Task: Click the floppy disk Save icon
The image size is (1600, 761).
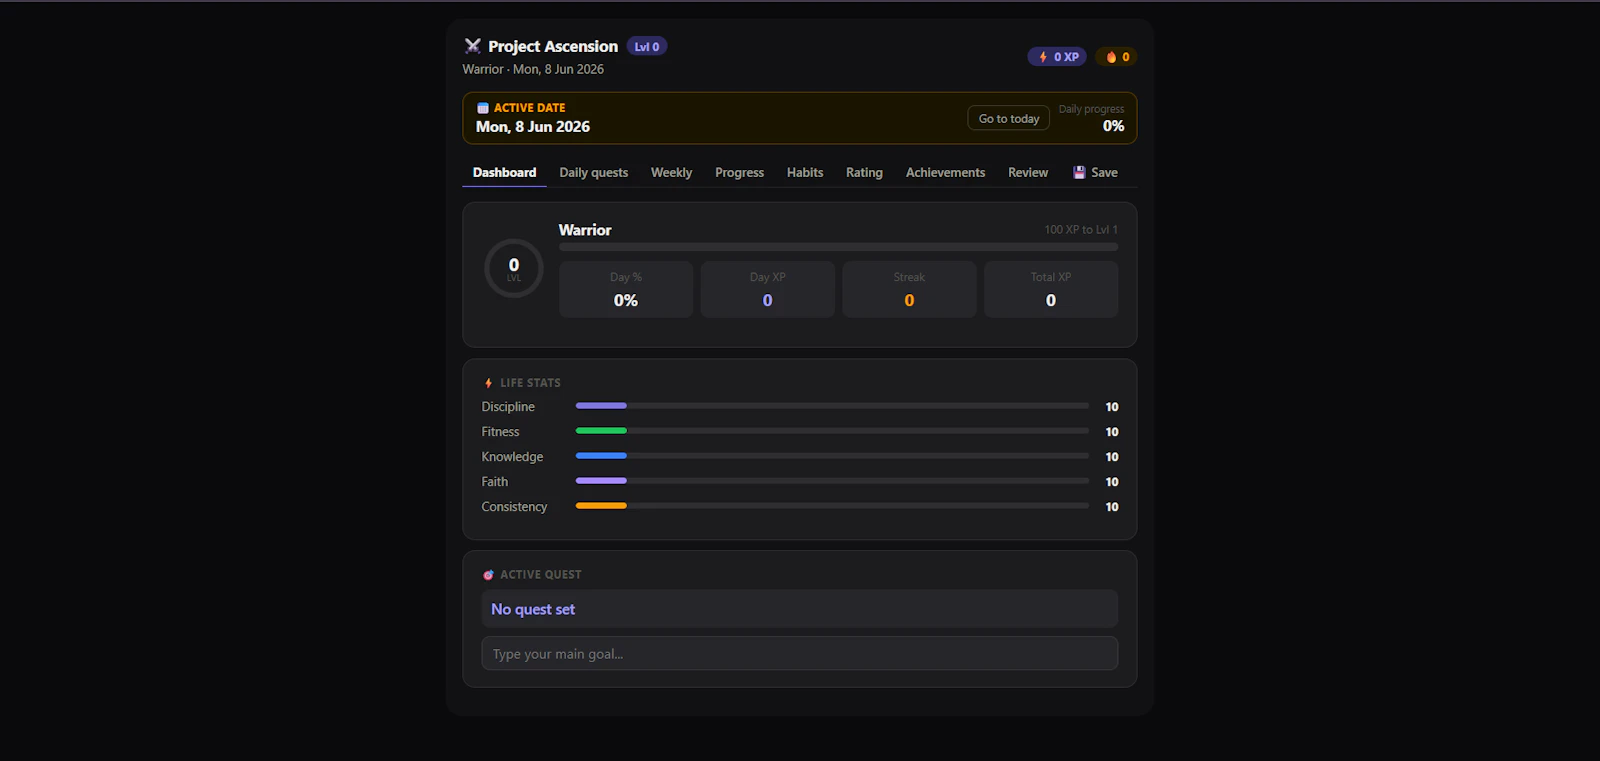Action: coord(1079,172)
